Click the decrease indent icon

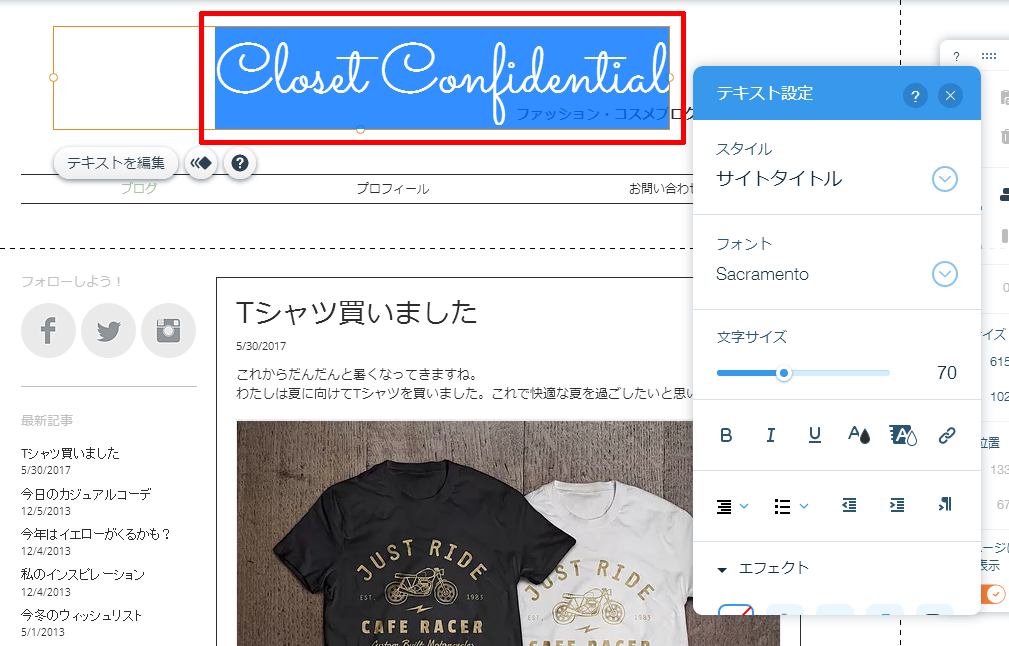coord(849,505)
